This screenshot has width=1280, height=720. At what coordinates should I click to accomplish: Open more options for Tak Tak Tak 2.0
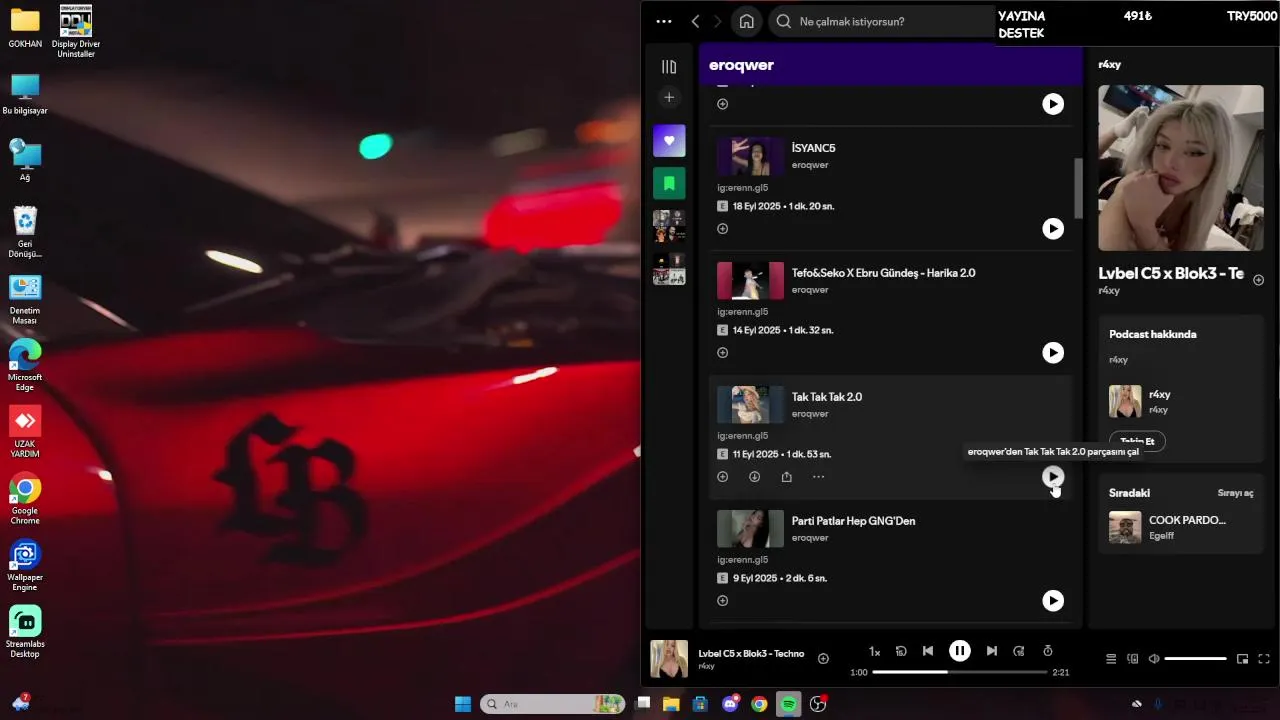[819, 477]
